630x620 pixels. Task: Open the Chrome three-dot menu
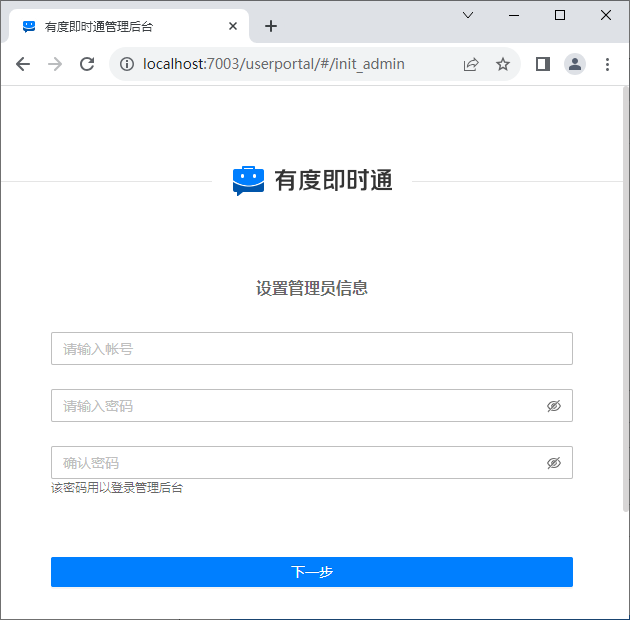coord(607,64)
